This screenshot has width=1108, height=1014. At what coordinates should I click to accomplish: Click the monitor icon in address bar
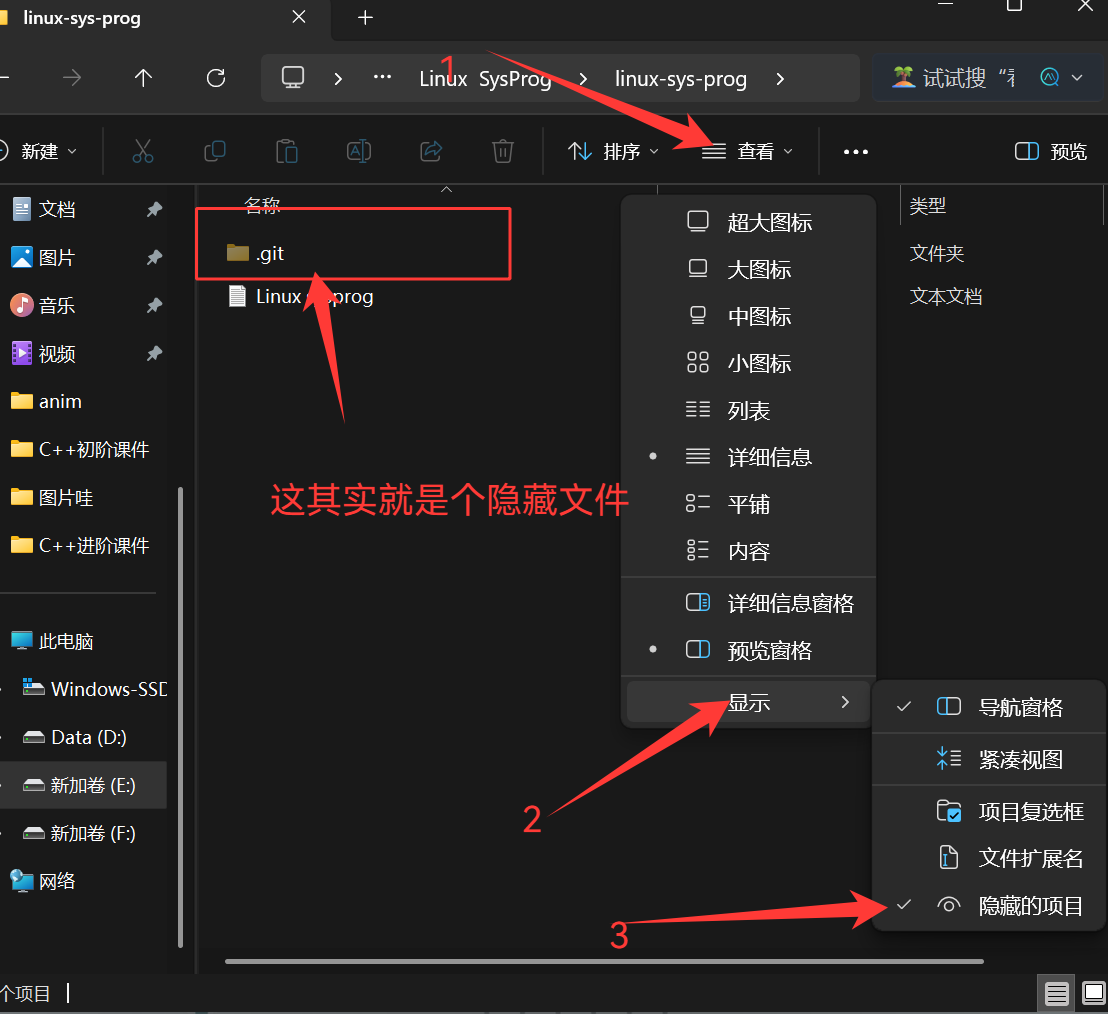pyautogui.click(x=293, y=77)
